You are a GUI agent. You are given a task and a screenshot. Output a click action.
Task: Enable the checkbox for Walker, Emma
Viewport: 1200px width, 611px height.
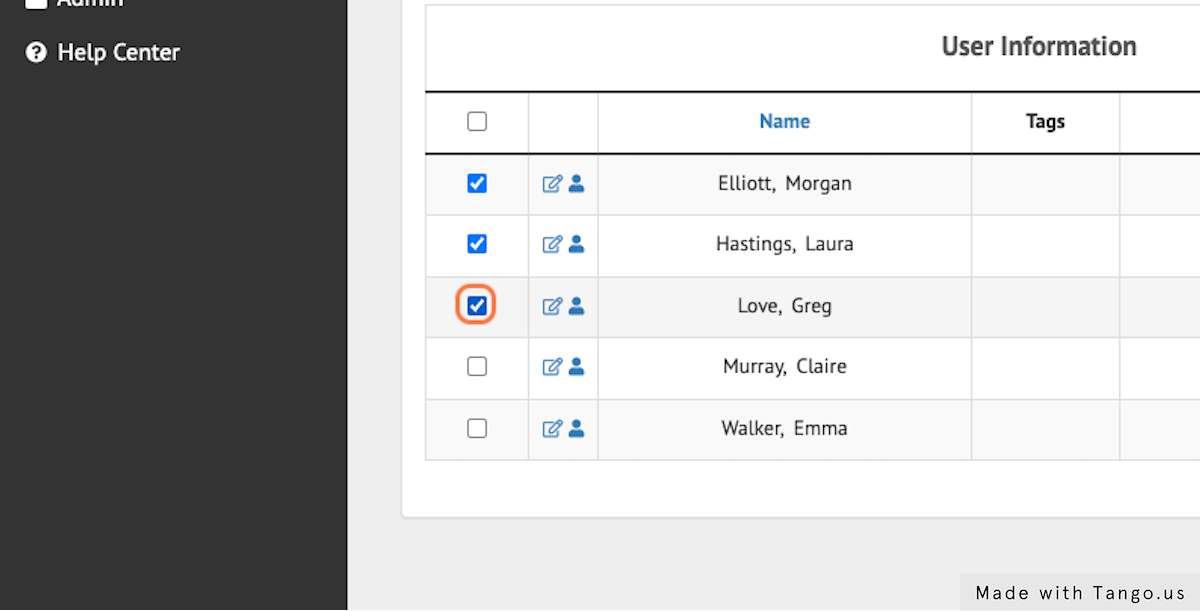pyautogui.click(x=476, y=428)
